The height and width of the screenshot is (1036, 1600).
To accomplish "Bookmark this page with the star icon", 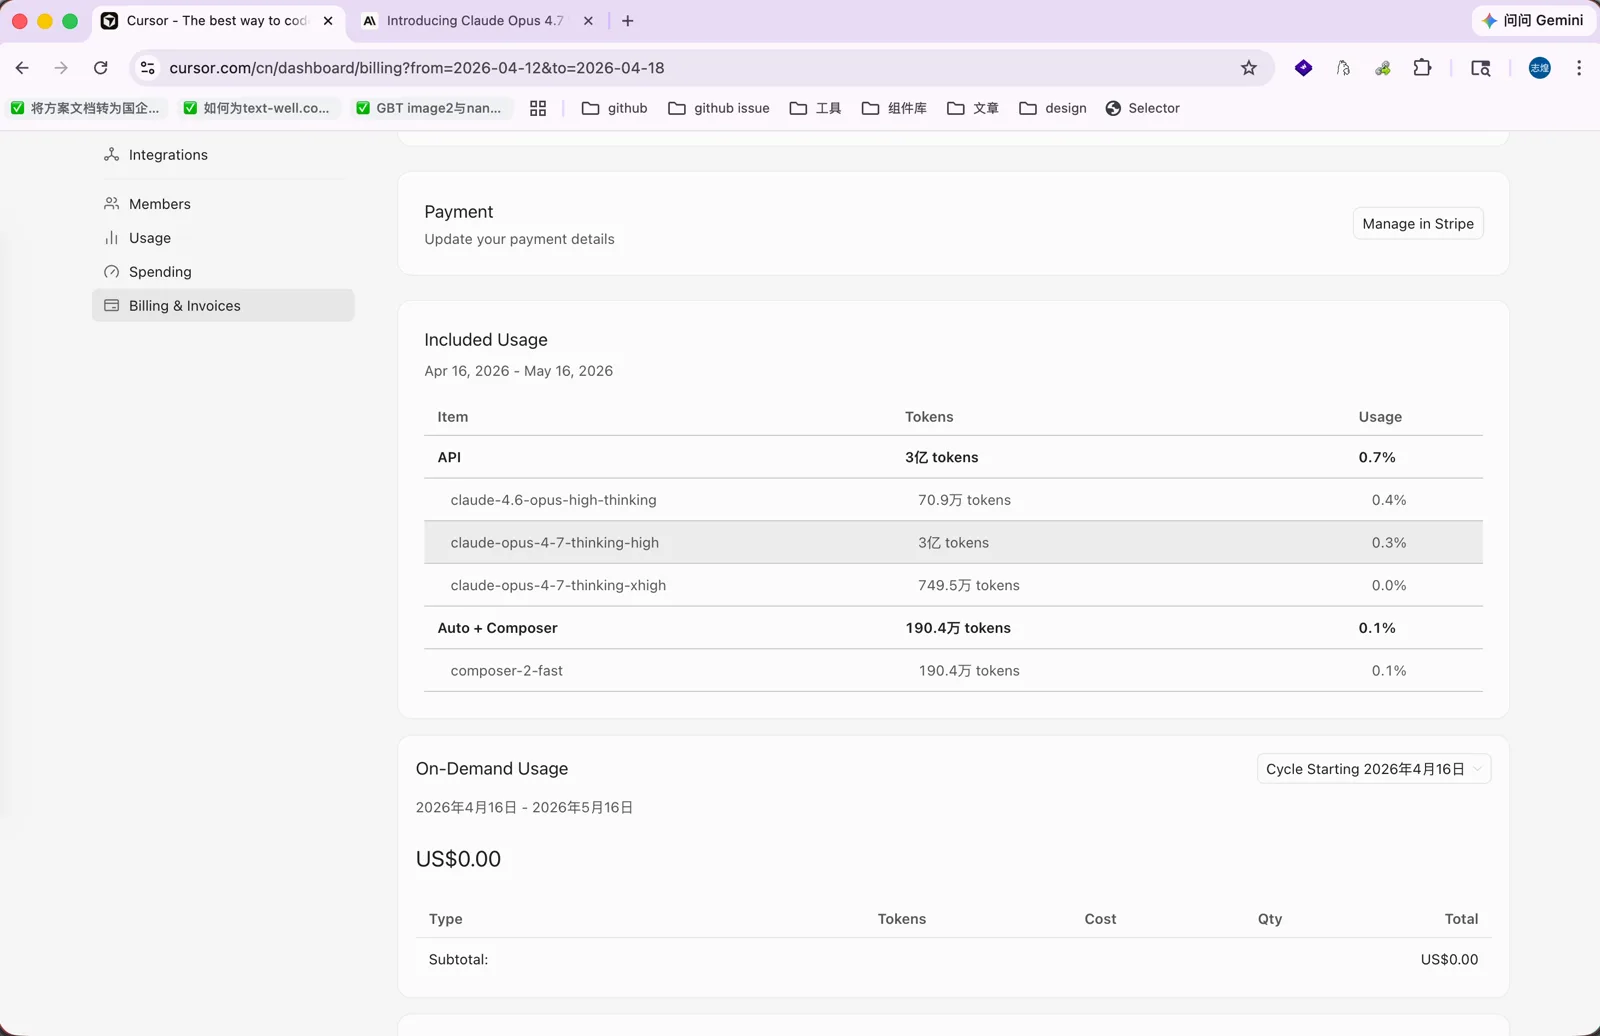I will coord(1249,68).
